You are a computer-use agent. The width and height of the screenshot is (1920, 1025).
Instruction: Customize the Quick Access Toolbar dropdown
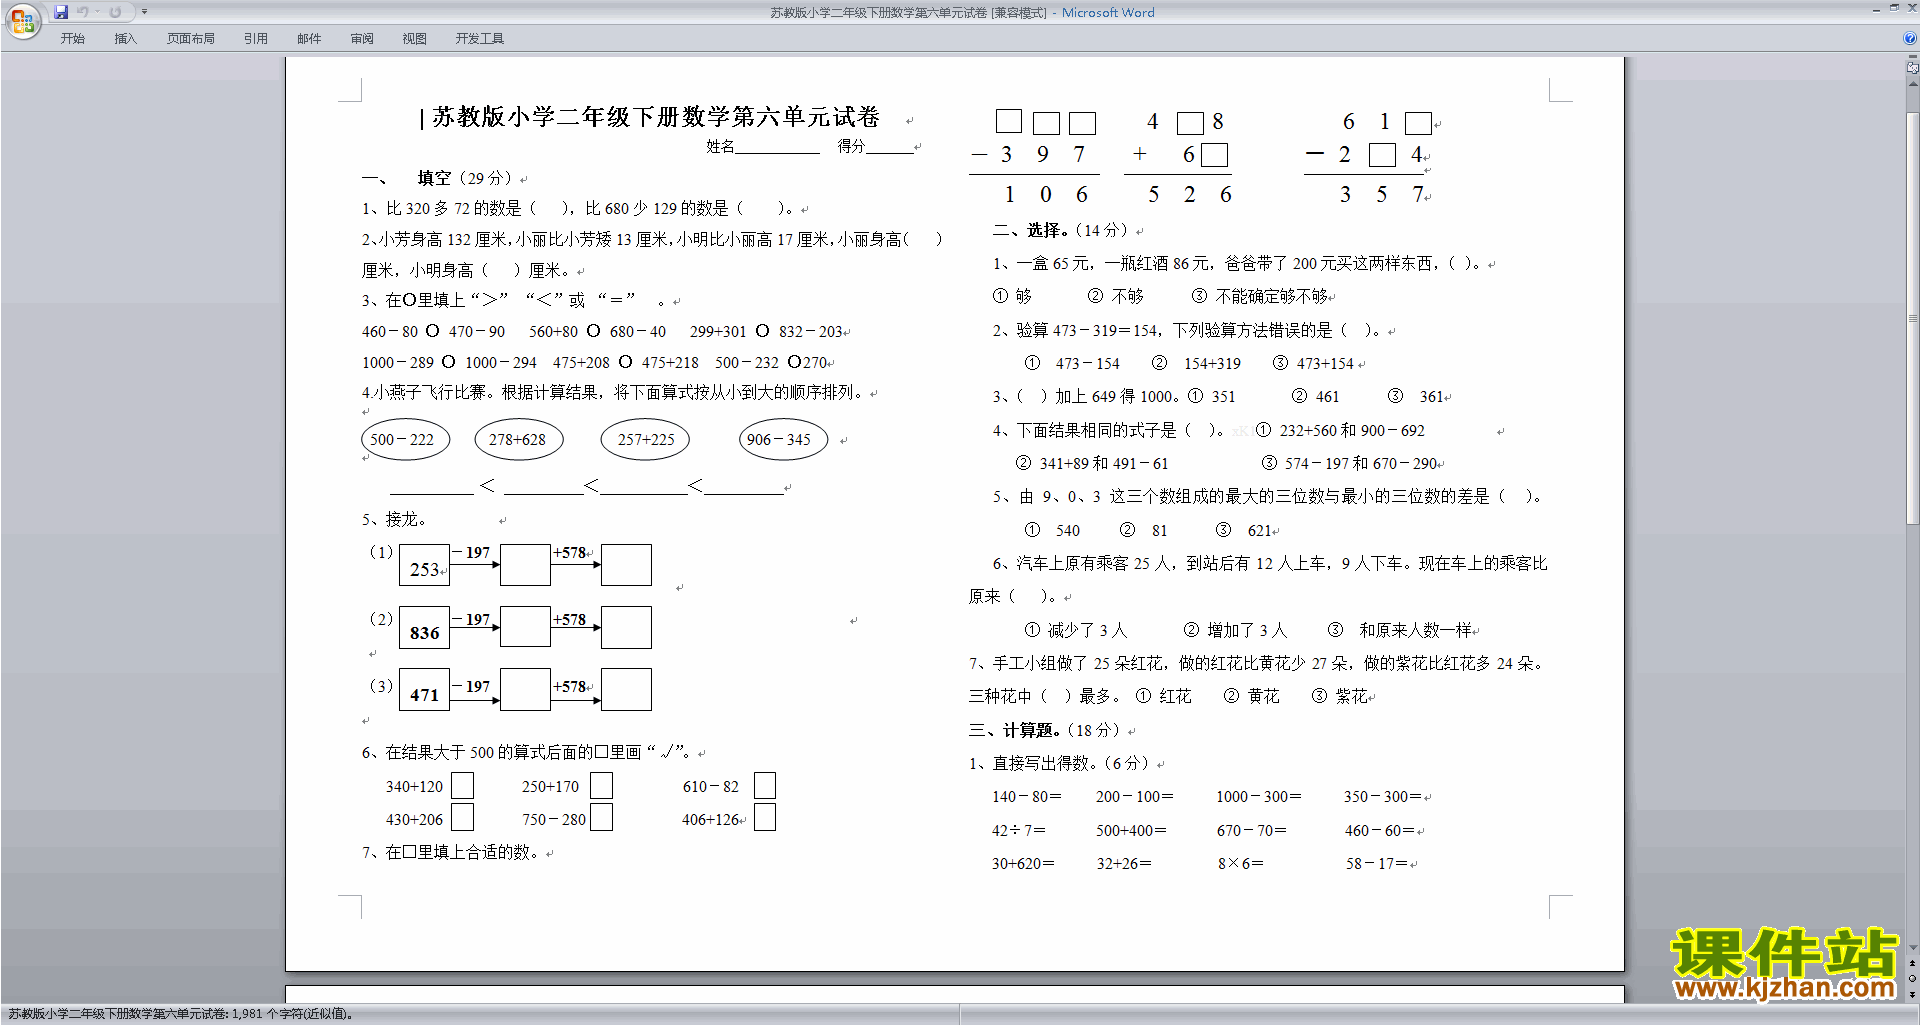click(144, 12)
